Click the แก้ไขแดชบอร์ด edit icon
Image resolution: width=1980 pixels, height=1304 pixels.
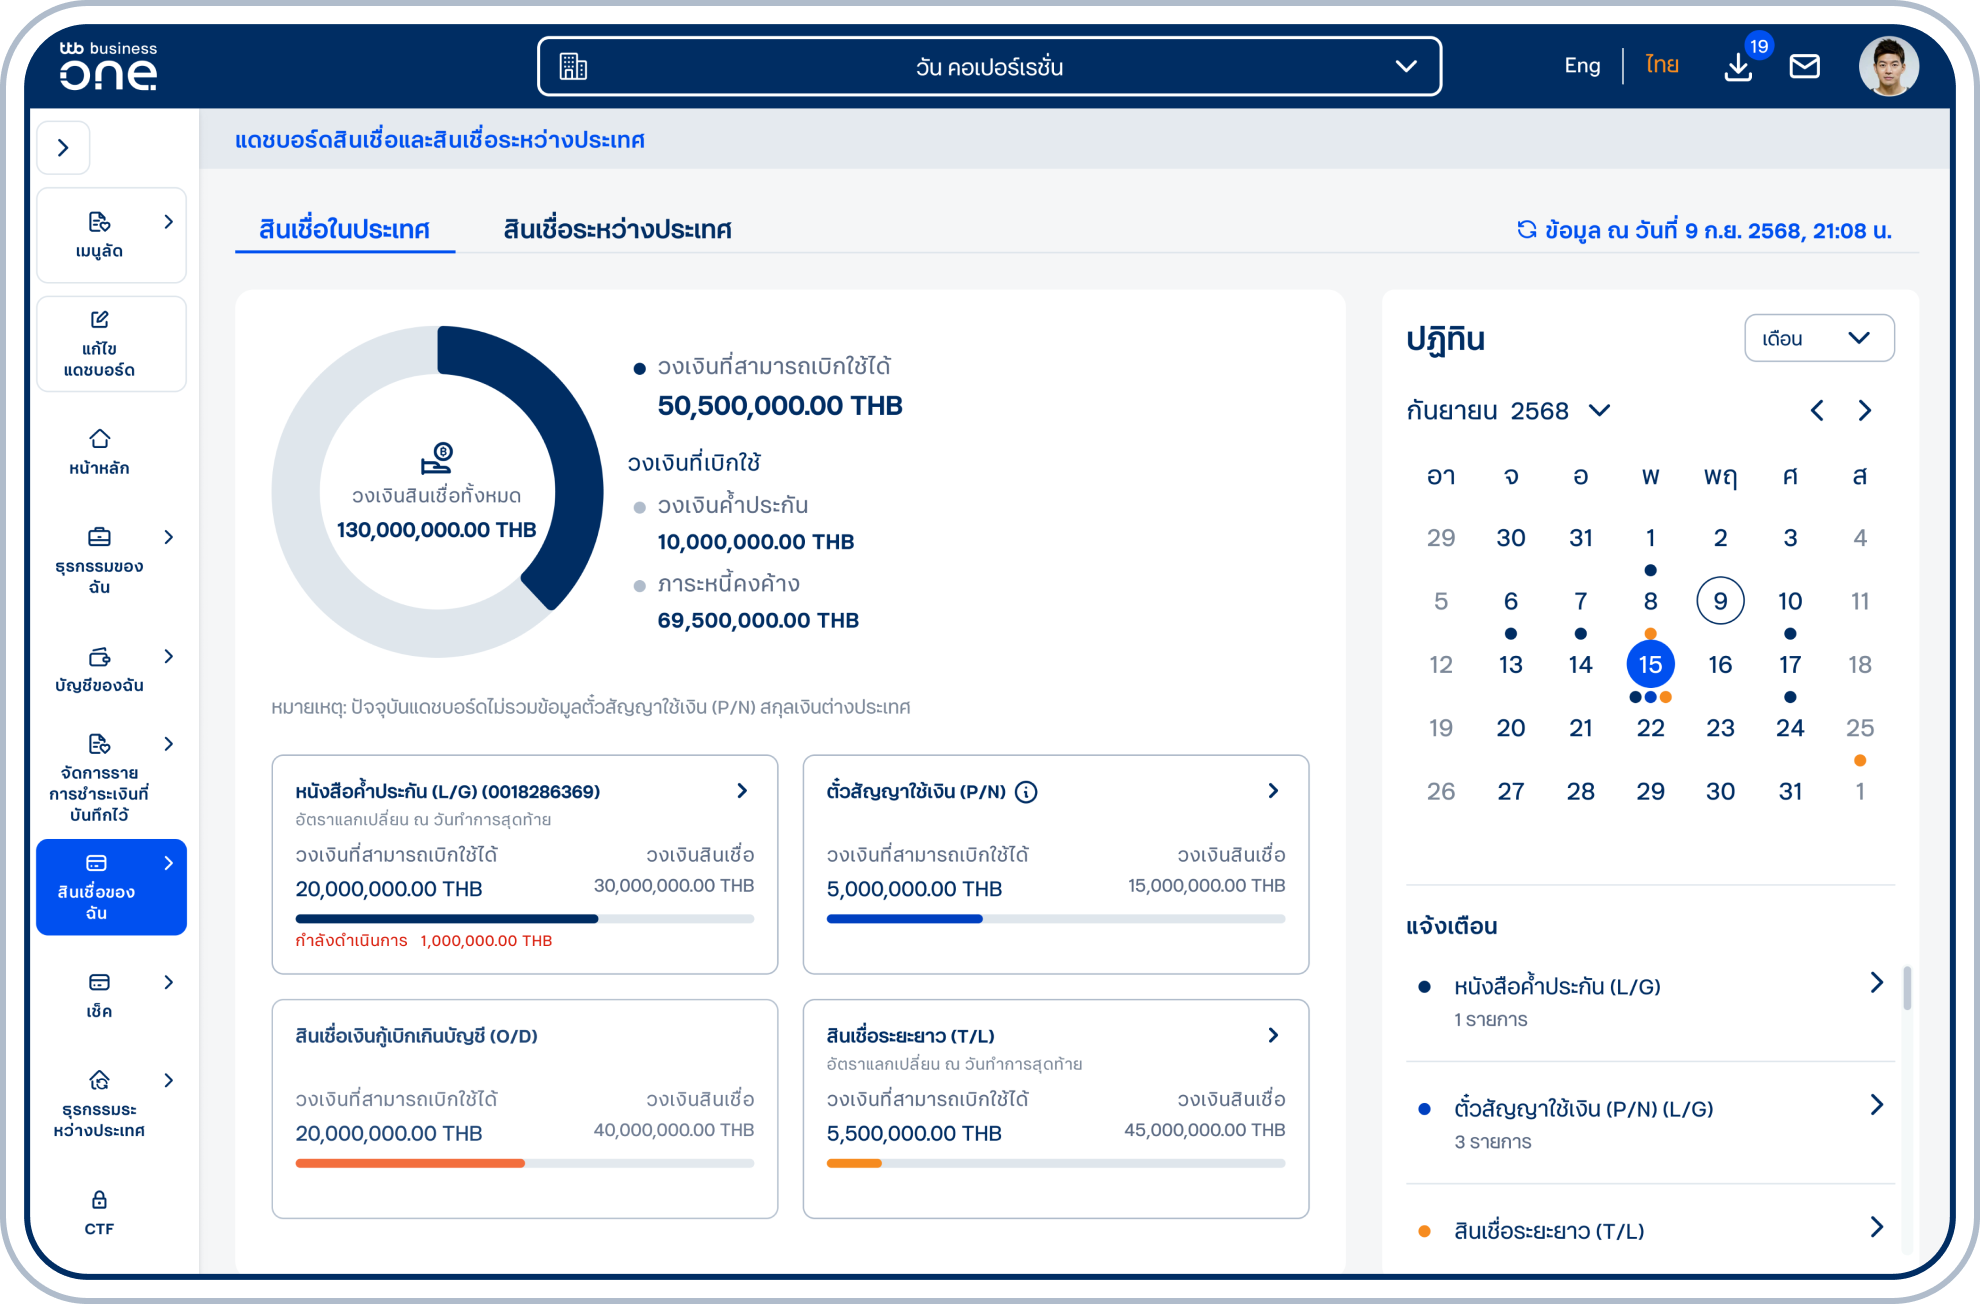click(x=99, y=320)
